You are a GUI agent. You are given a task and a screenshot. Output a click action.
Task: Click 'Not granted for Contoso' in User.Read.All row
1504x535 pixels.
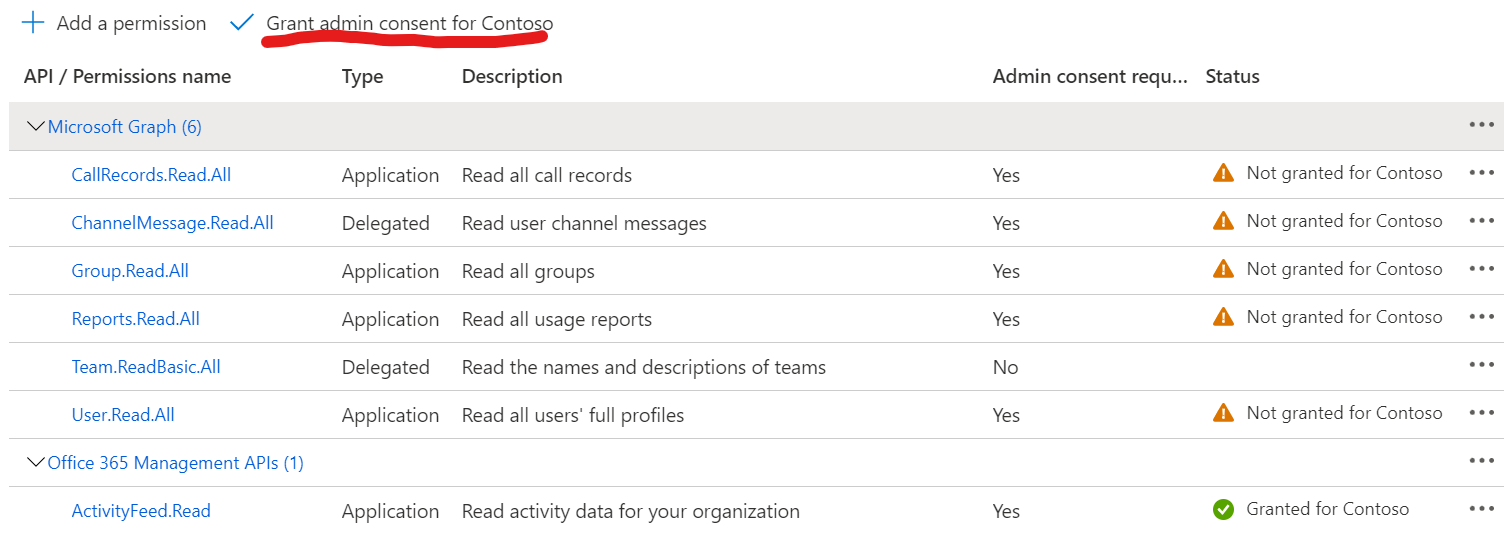coord(1344,413)
